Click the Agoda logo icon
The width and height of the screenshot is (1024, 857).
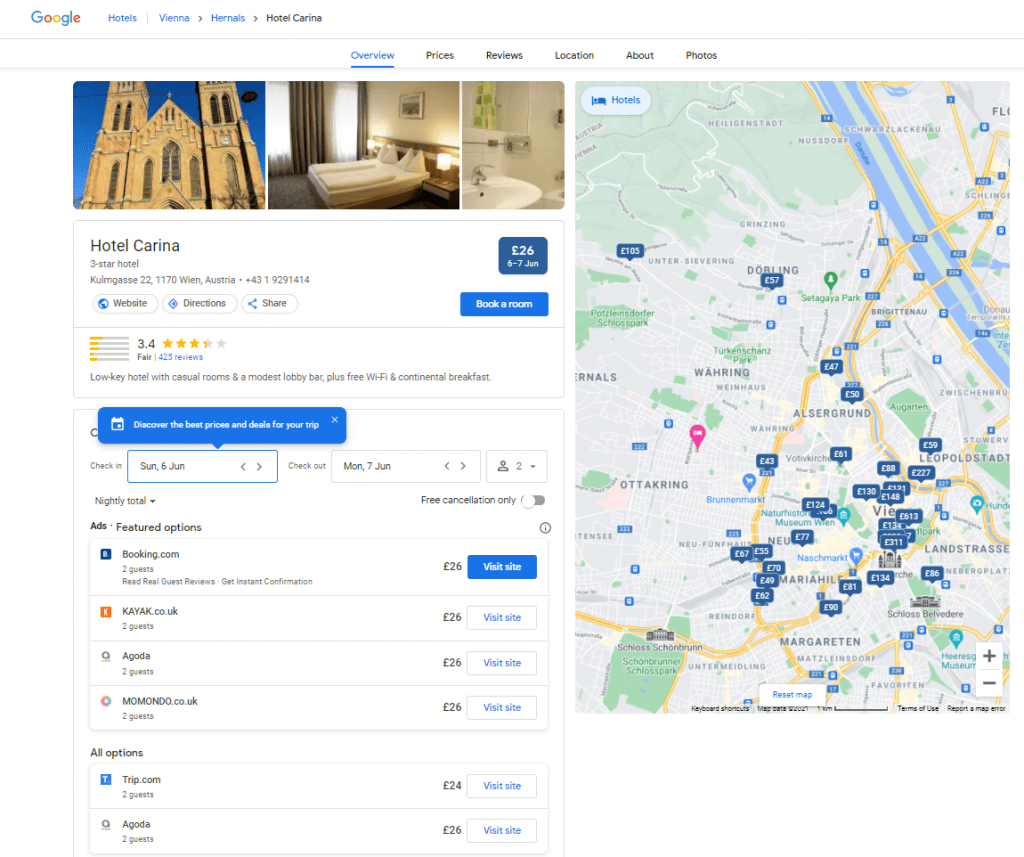tap(105, 657)
